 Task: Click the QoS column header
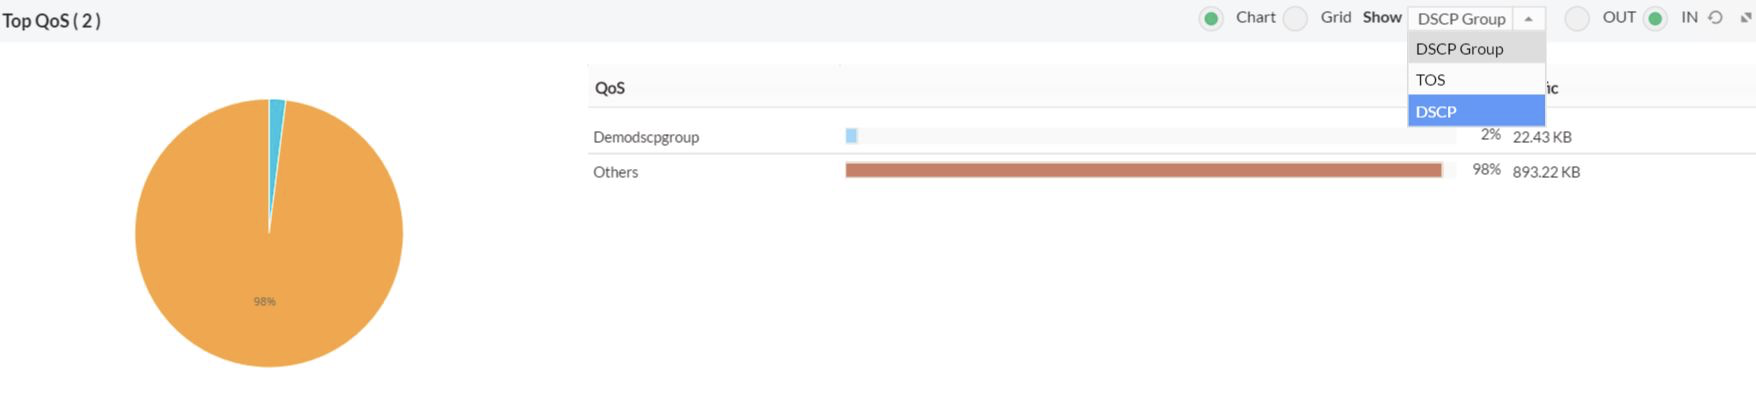tap(610, 88)
